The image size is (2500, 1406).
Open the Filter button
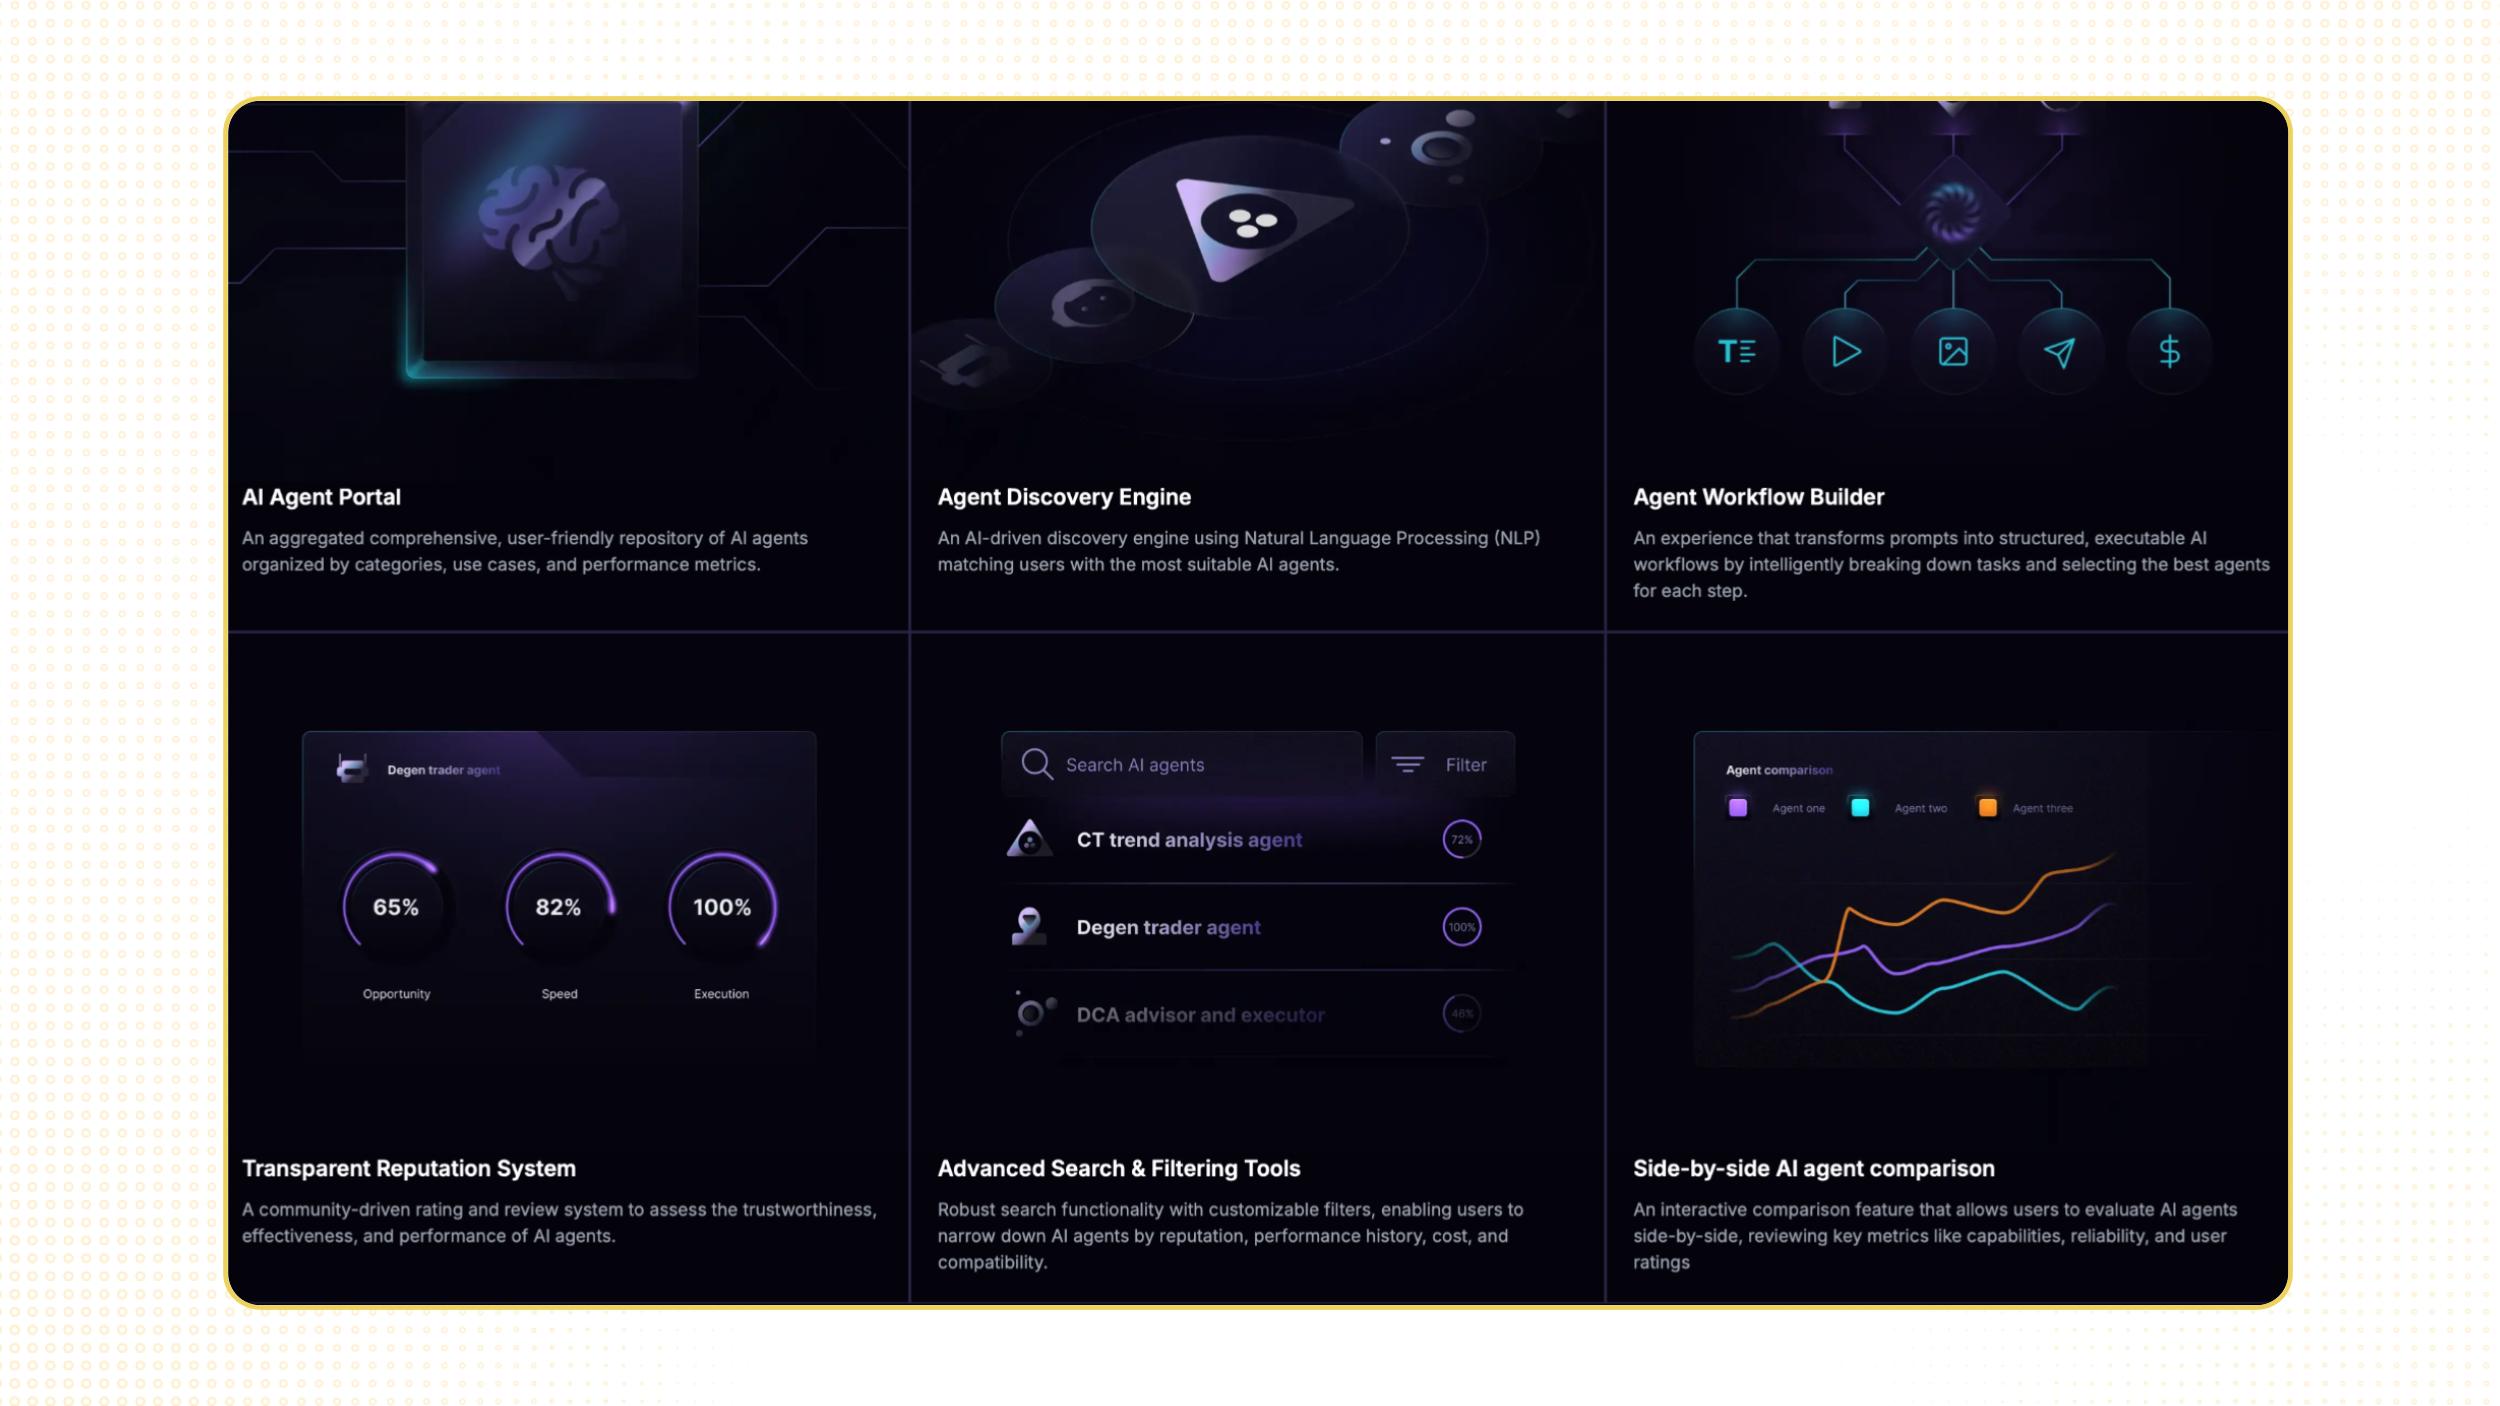point(1445,764)
